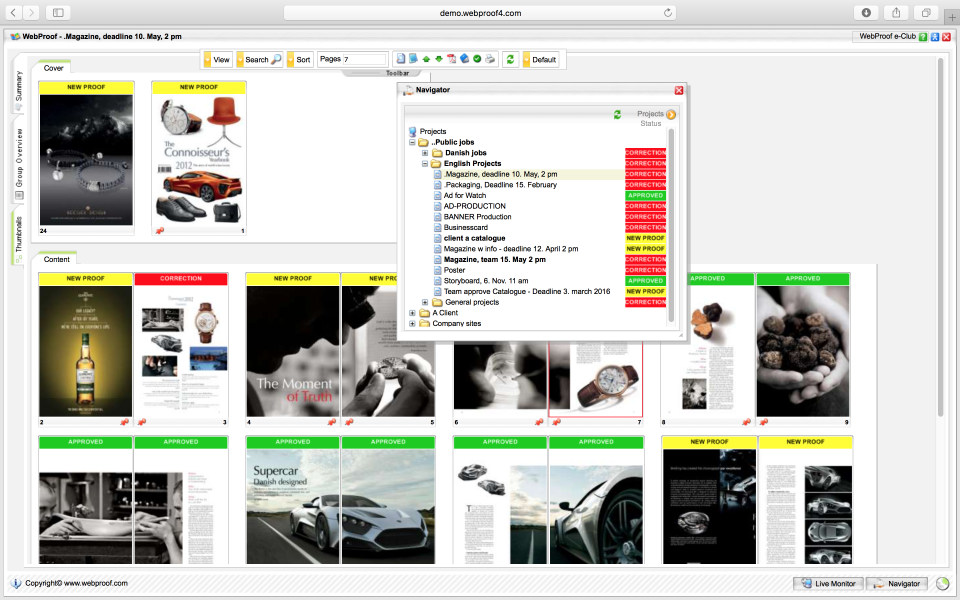This screenshot has height=600, width=960.
Task: Show Safari sidebar
Action: pyautogui.click(x=58, y=12)
